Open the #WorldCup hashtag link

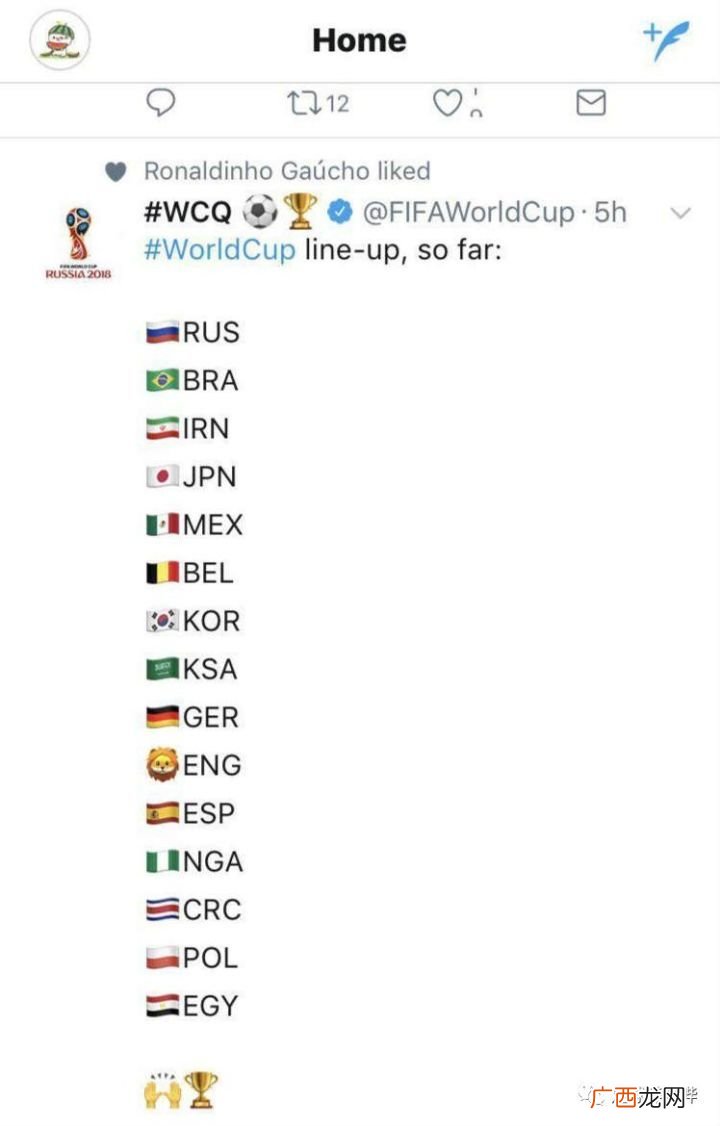(x=220, y=250)
